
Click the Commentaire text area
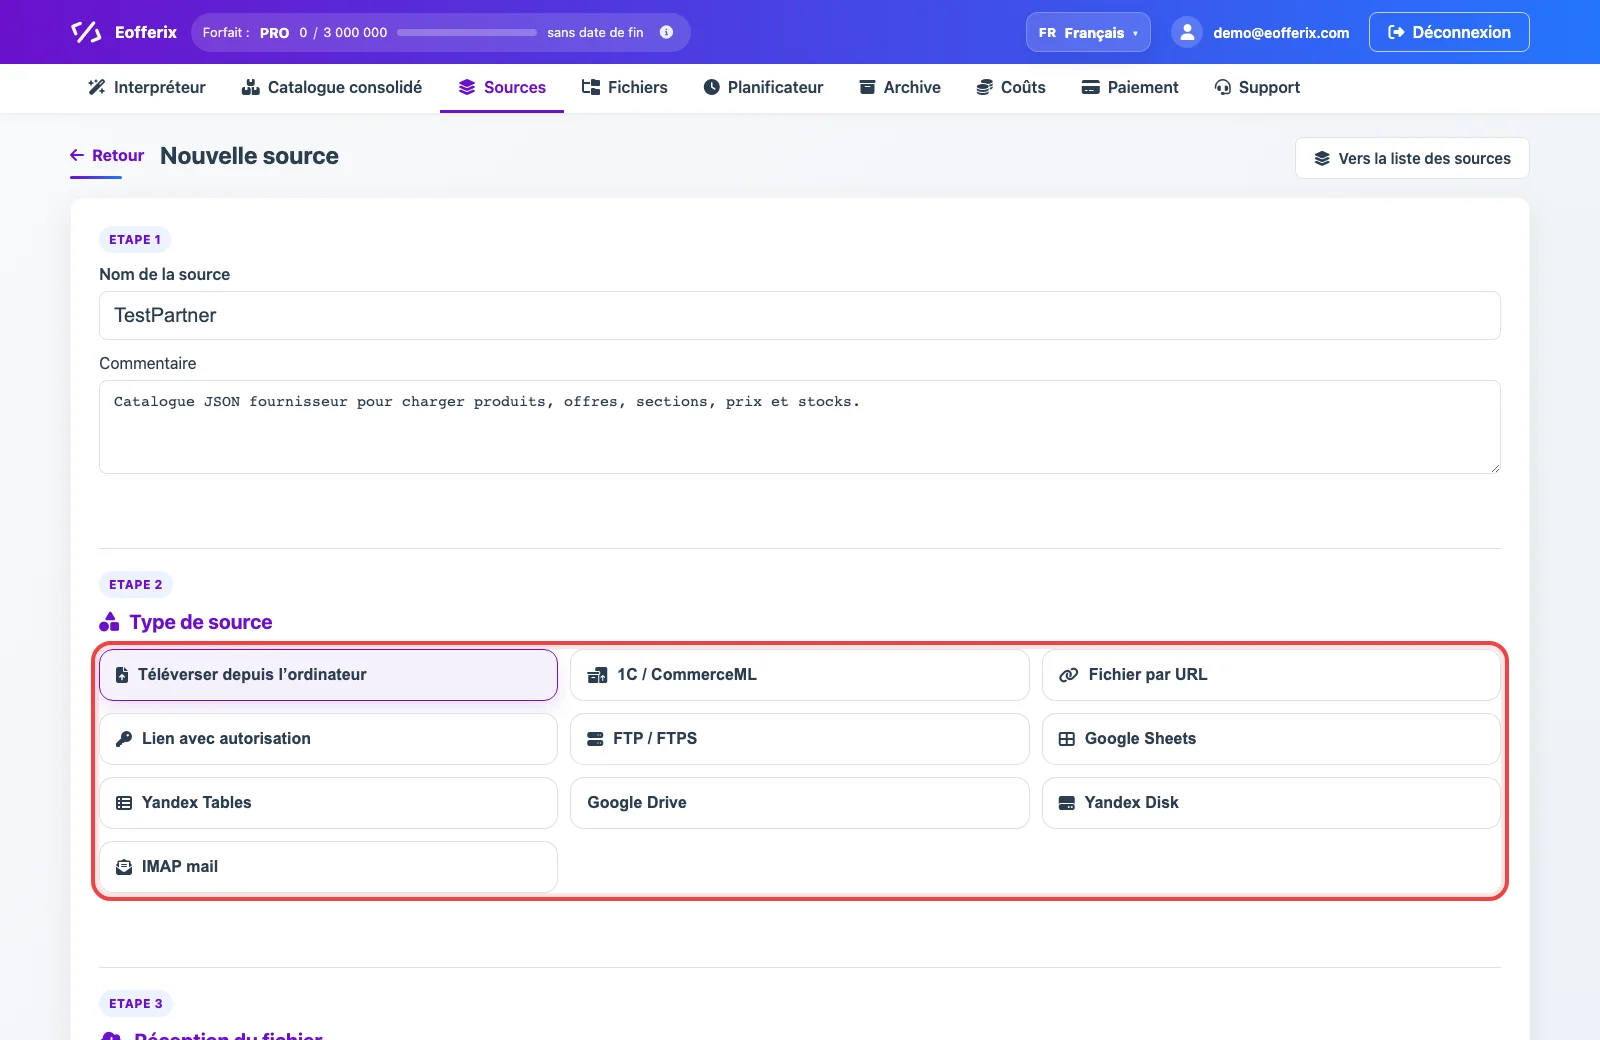click(x=799, y=427)
